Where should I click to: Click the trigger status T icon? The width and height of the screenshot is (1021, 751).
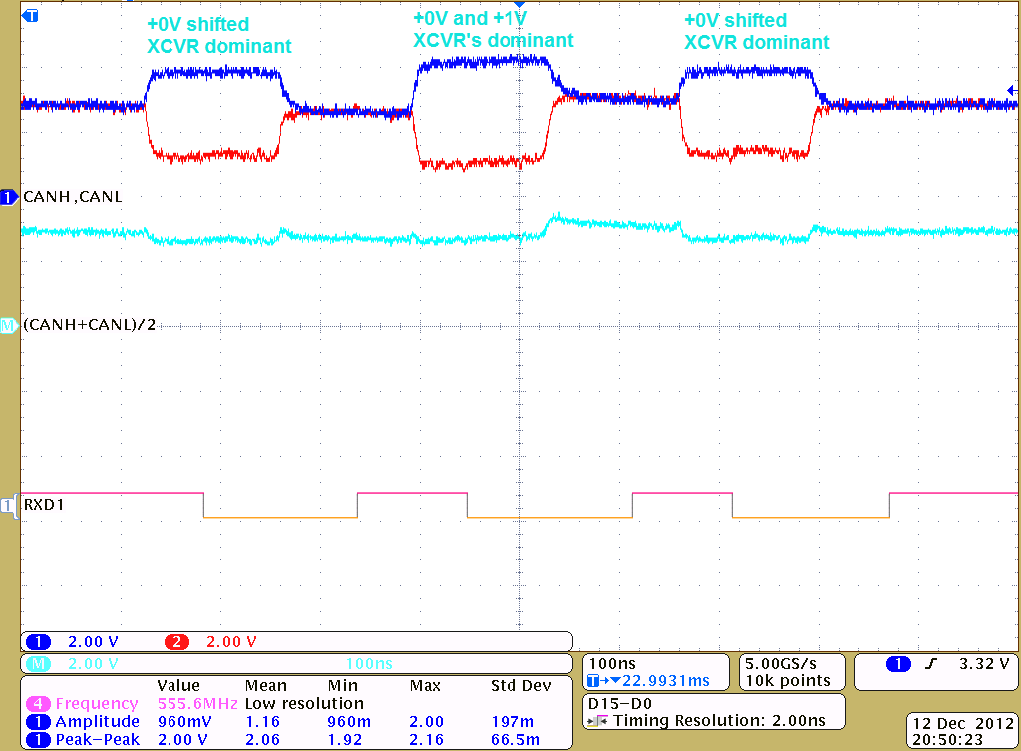[x=29, y=16]
